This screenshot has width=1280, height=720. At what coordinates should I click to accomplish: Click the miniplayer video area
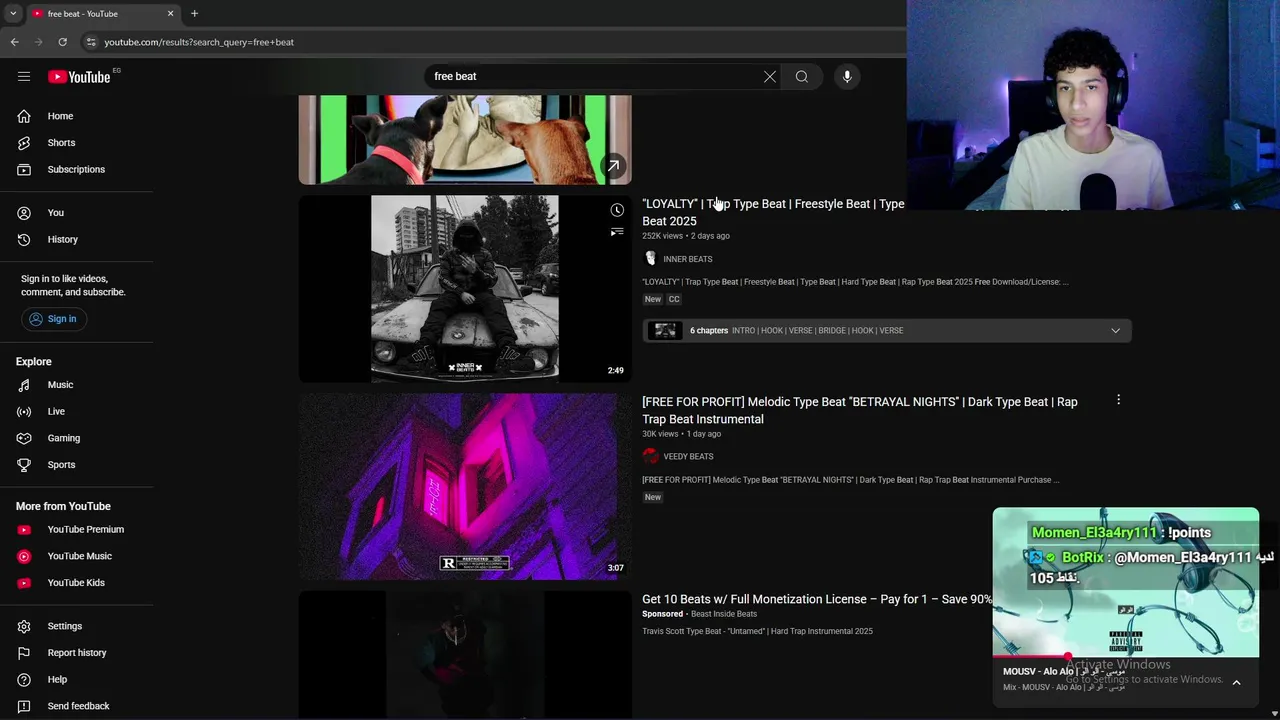pos(1126,582)
